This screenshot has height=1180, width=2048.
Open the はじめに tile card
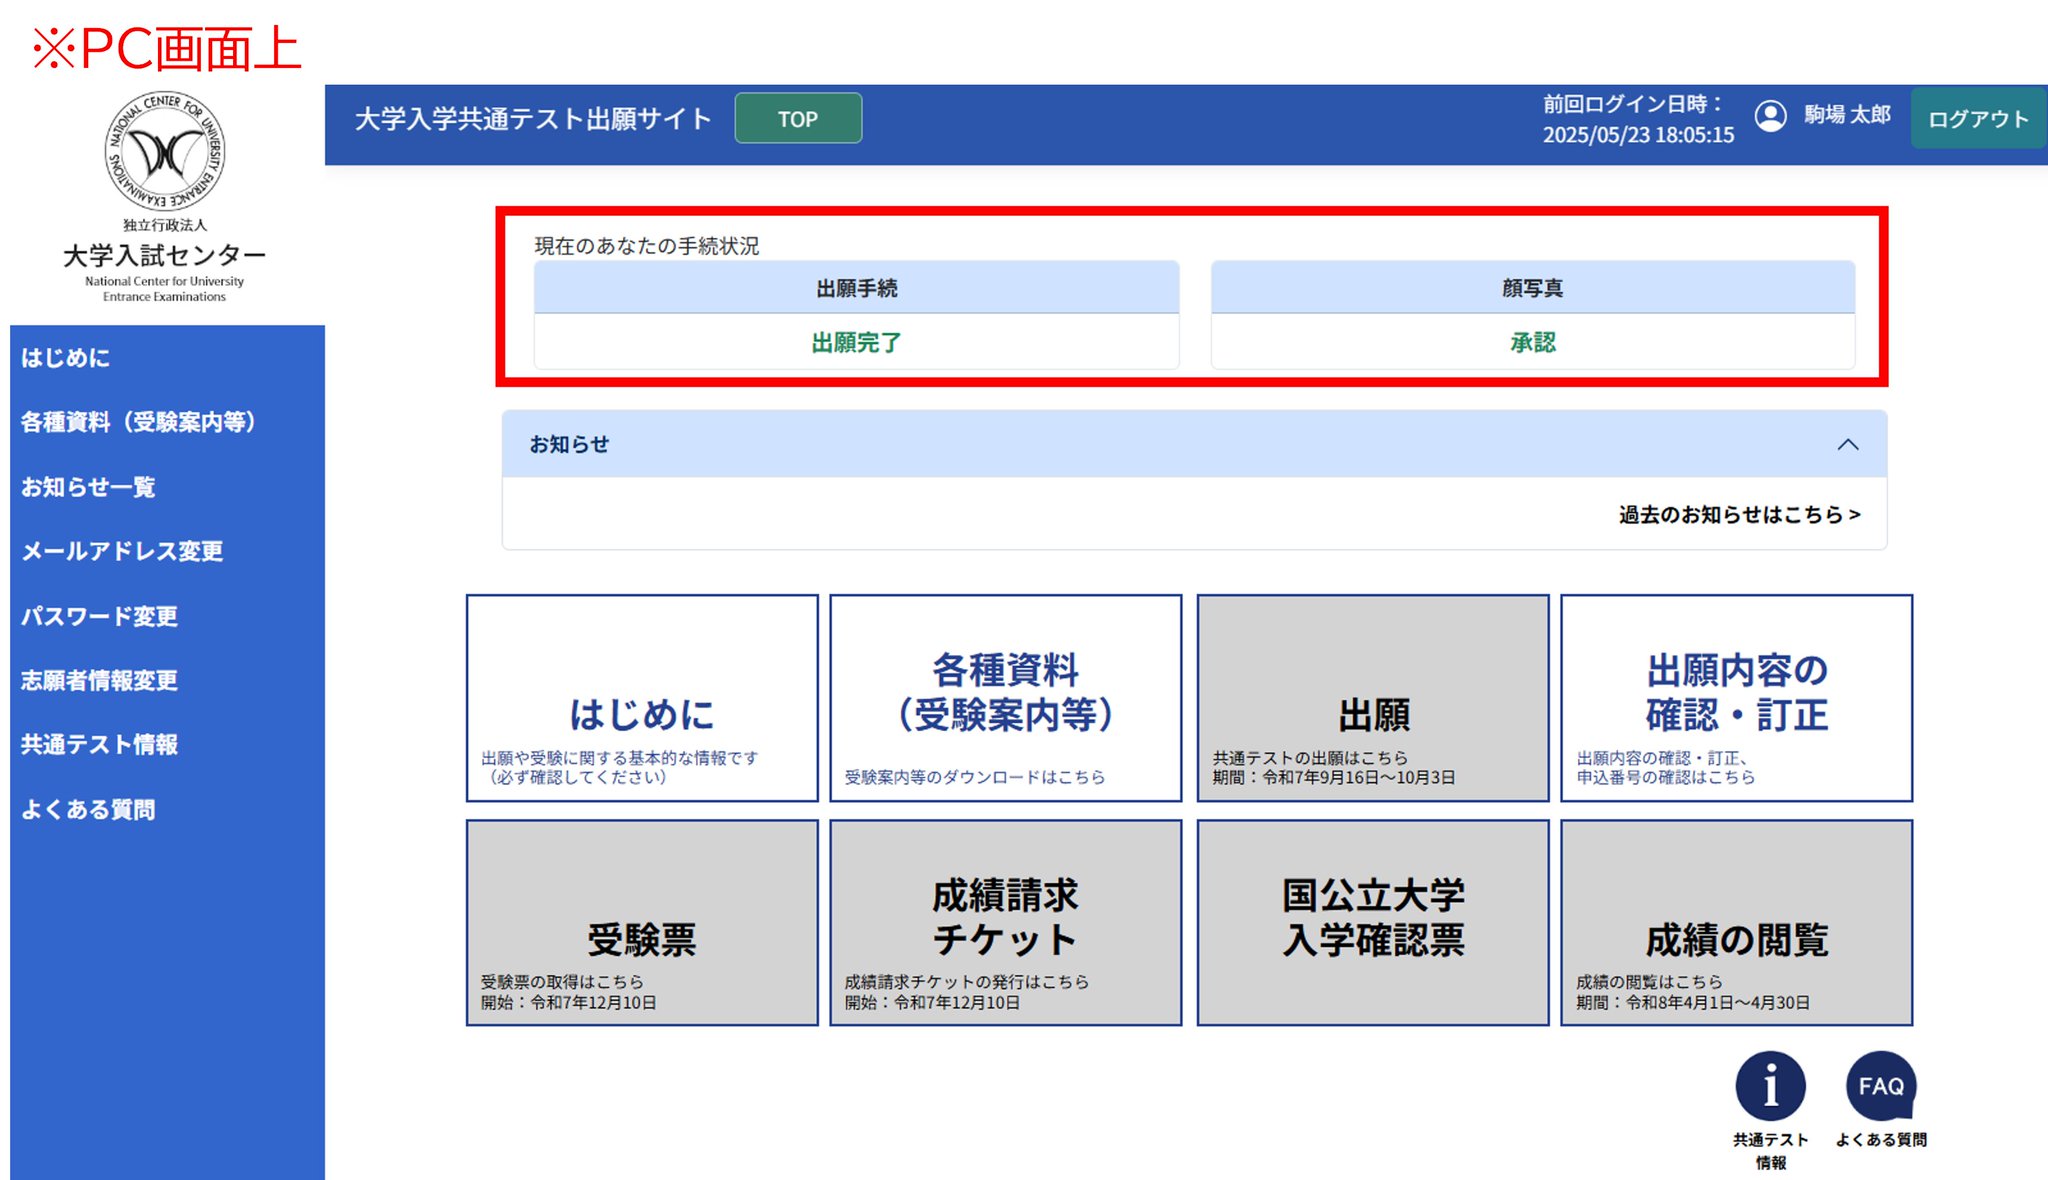click(x=642, y=698)
